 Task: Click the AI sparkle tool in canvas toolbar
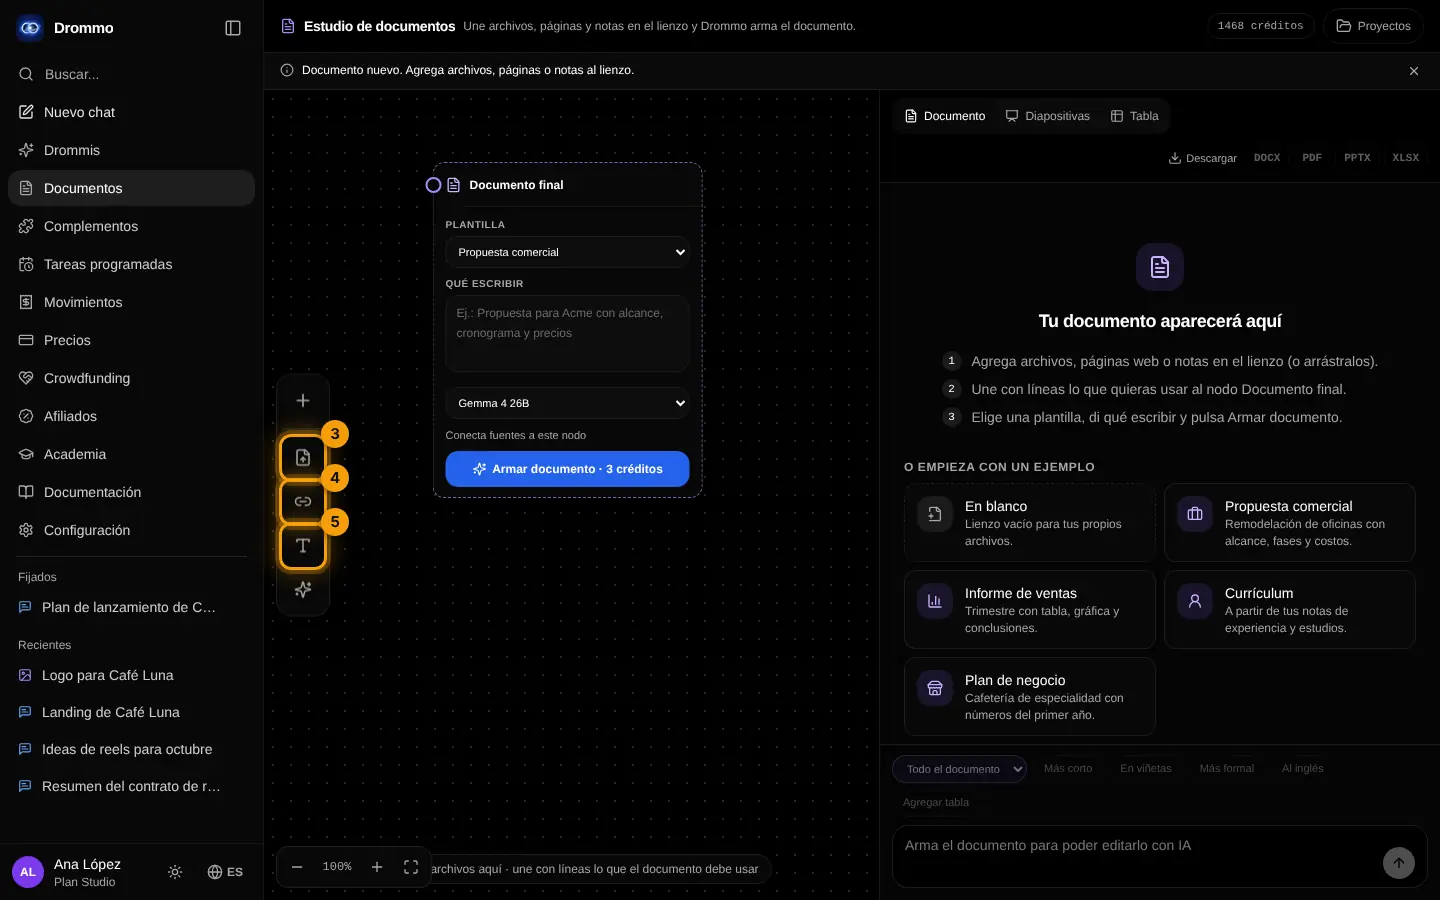(303, 590)
